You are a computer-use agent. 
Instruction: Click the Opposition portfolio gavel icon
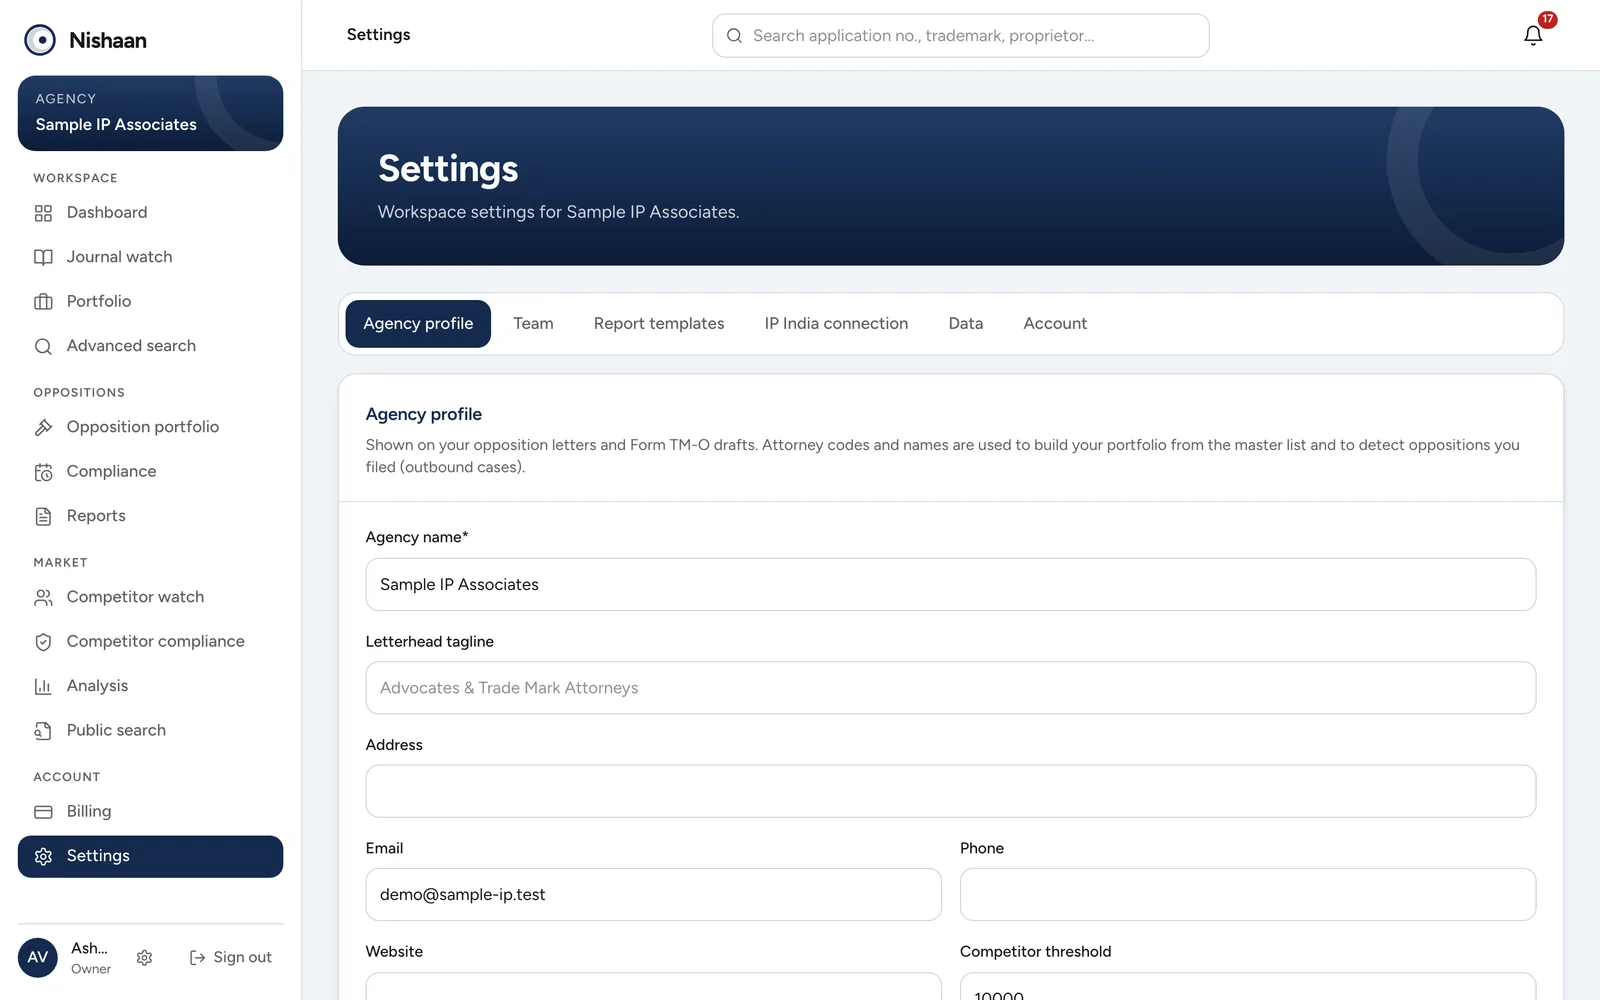43,427
